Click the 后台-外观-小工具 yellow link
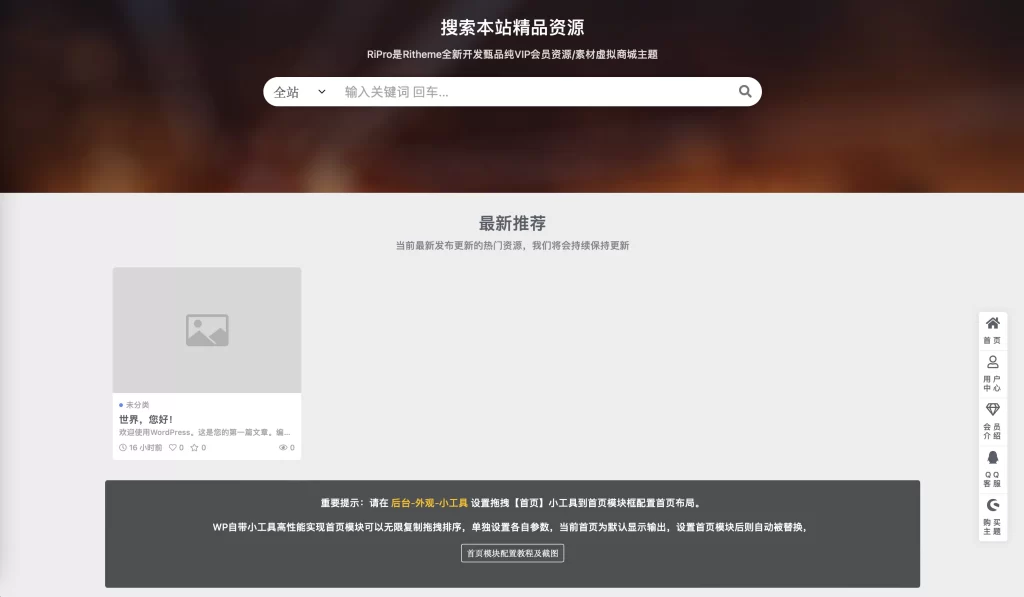This screenshot has width=1024, height=597. coord(429,503)
